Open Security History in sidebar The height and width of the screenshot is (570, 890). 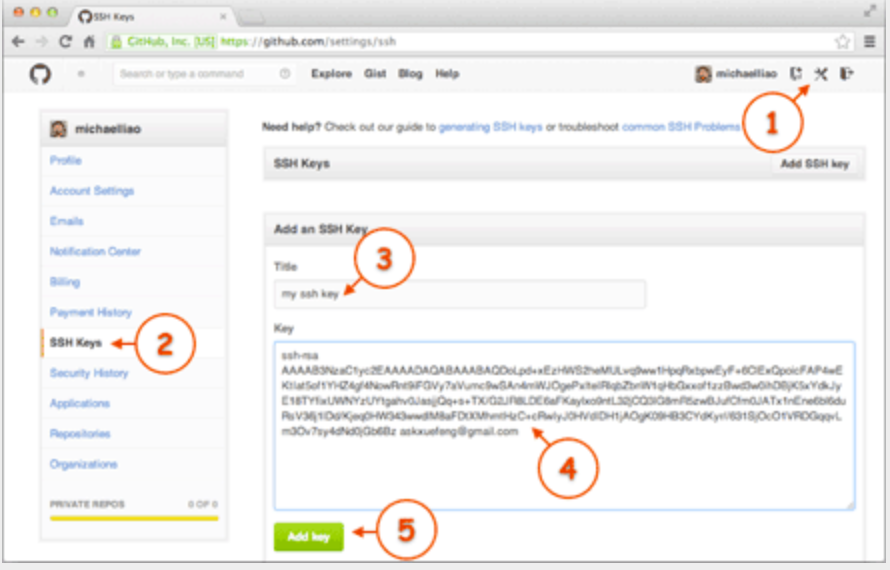click(x=89, y=373)
